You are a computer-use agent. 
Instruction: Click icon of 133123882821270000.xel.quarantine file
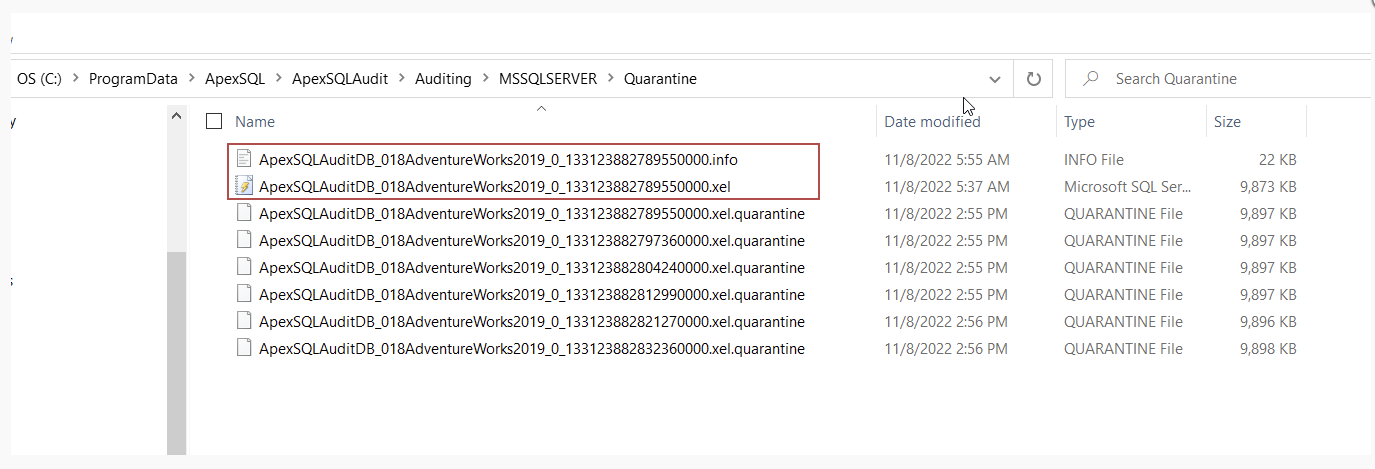[243, 321]
